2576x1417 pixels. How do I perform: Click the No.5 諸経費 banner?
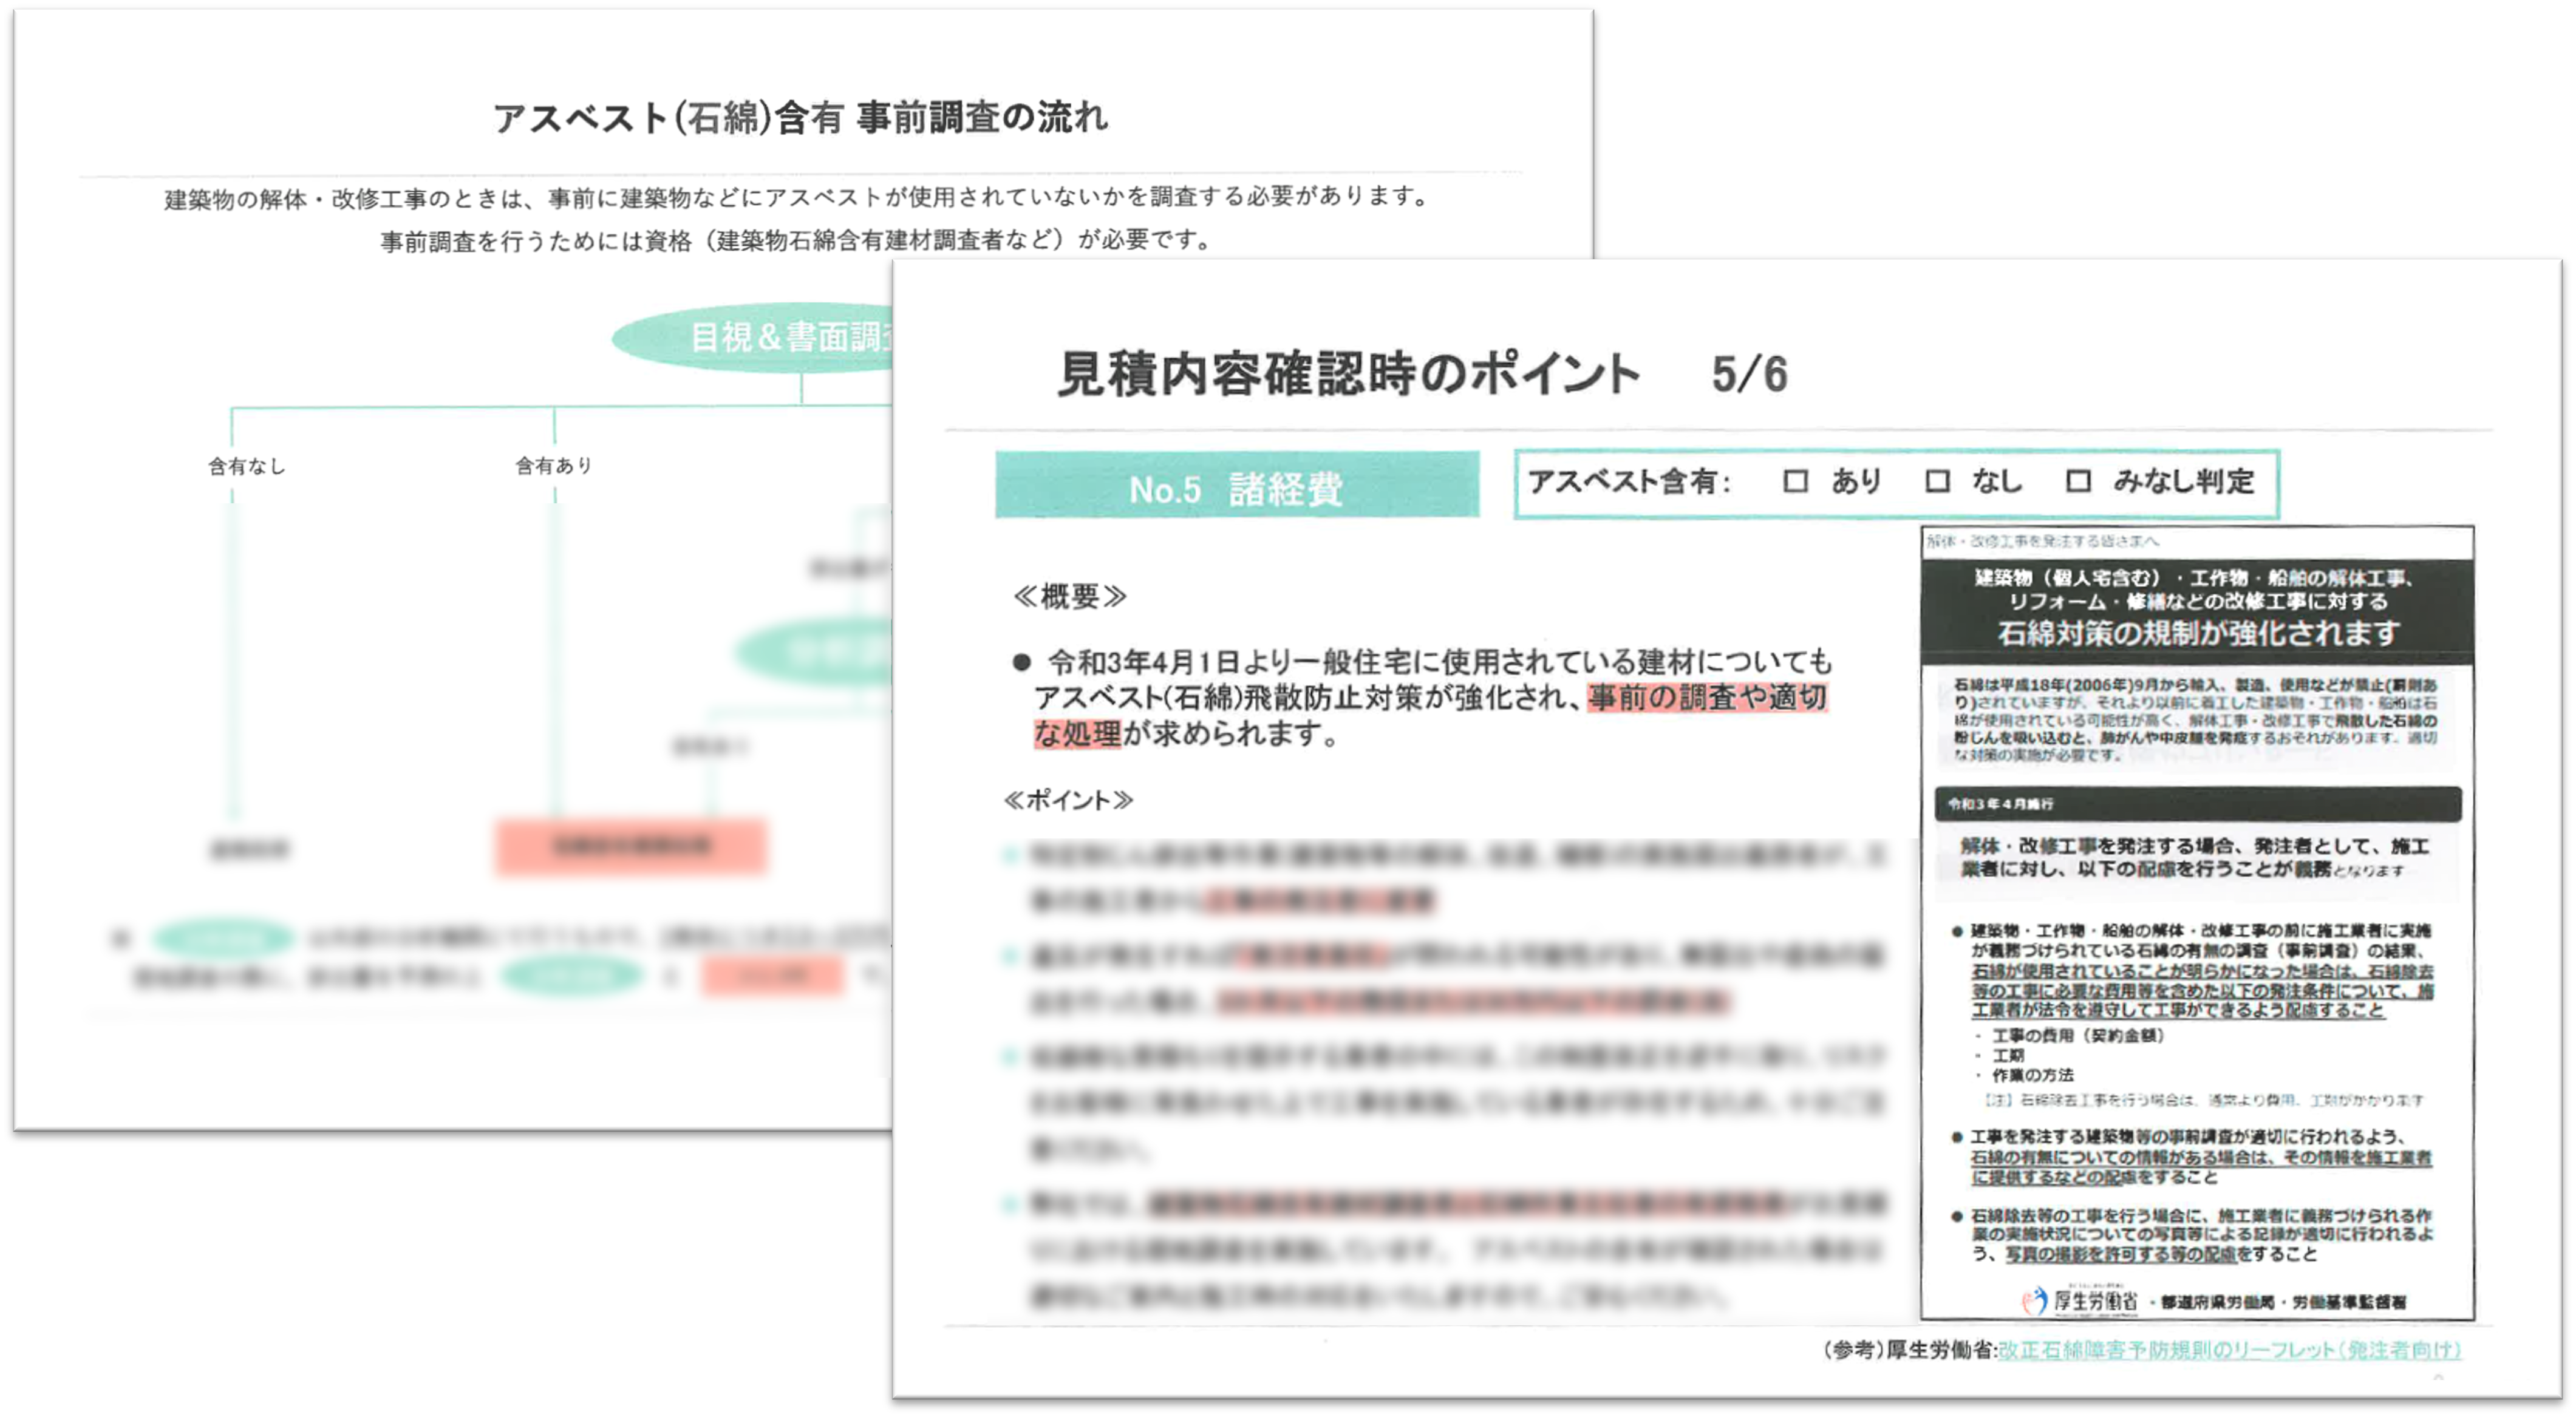coord(1237,487)
